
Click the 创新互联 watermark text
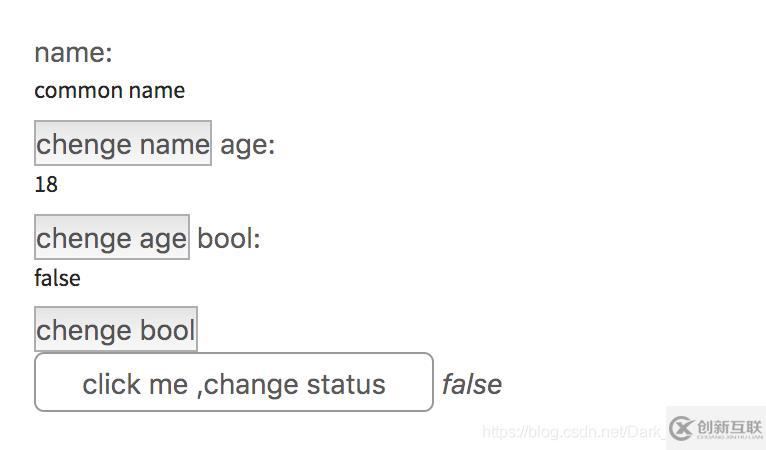pos(729,428)
